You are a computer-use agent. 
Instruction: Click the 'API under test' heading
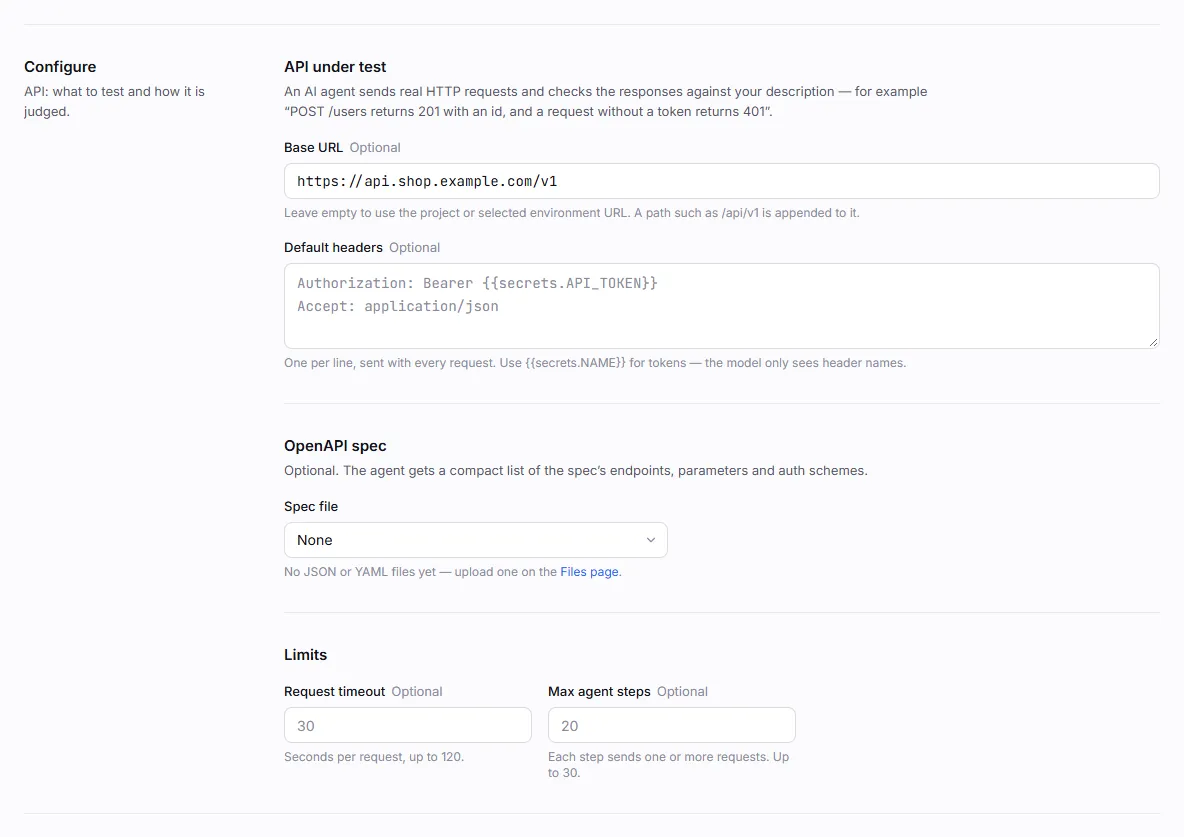tap(335, 66)
